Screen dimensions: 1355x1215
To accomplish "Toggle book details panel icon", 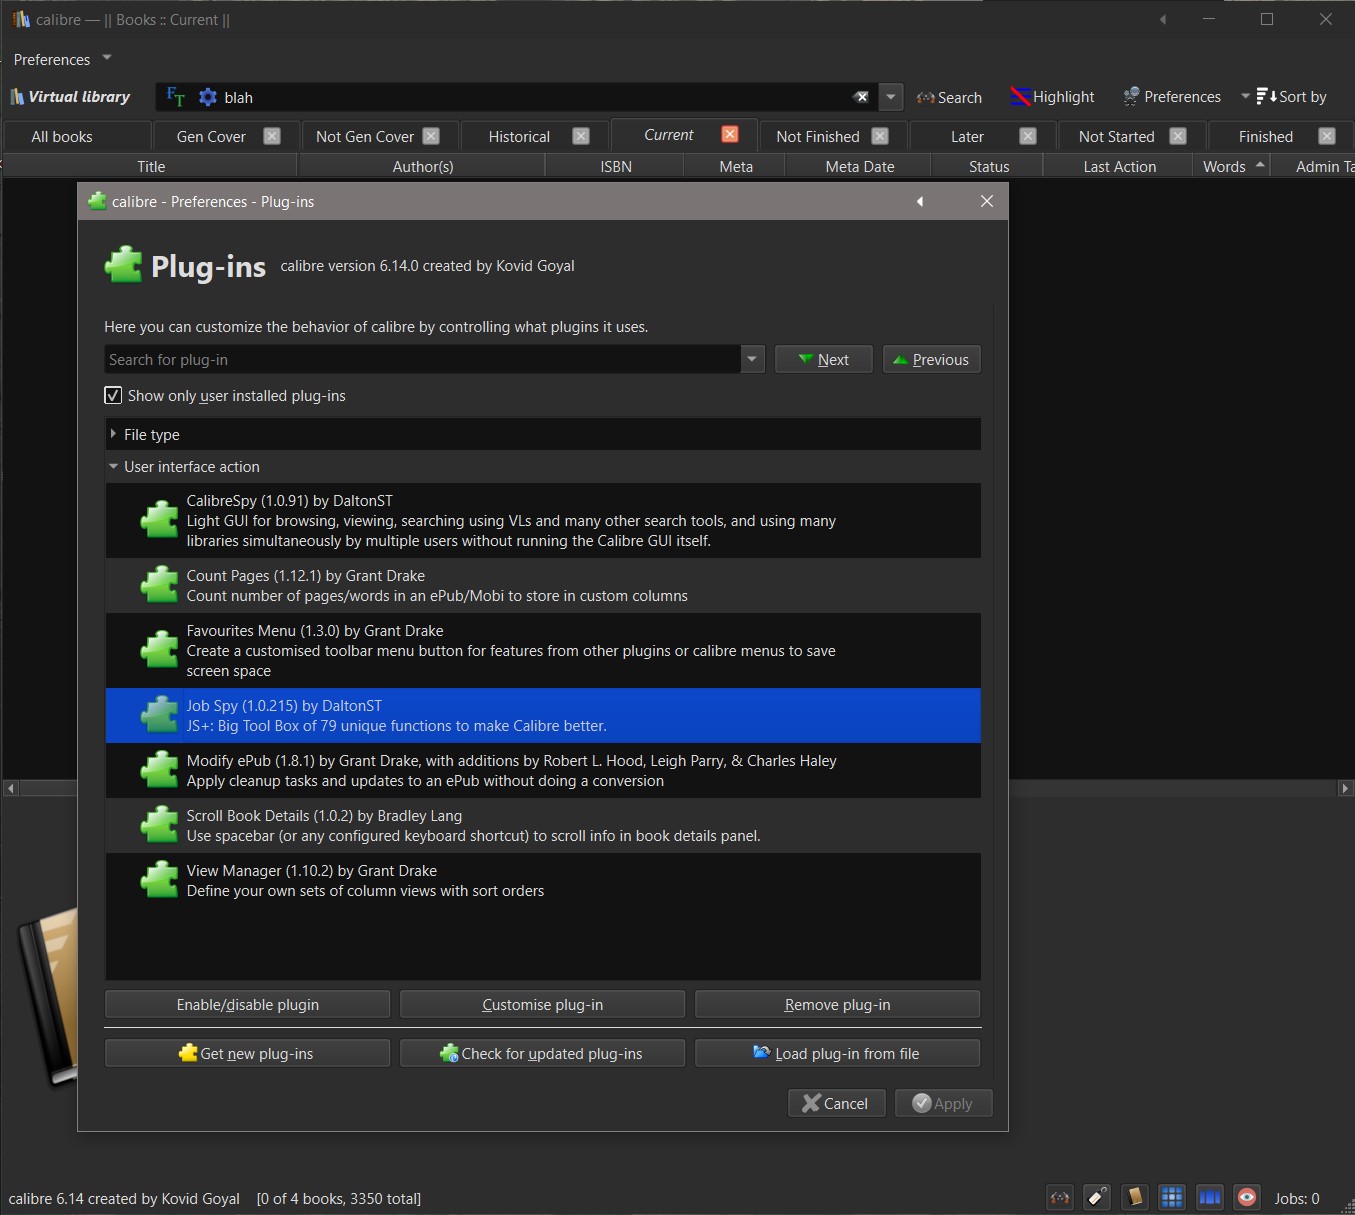I will point(1135,1197).
